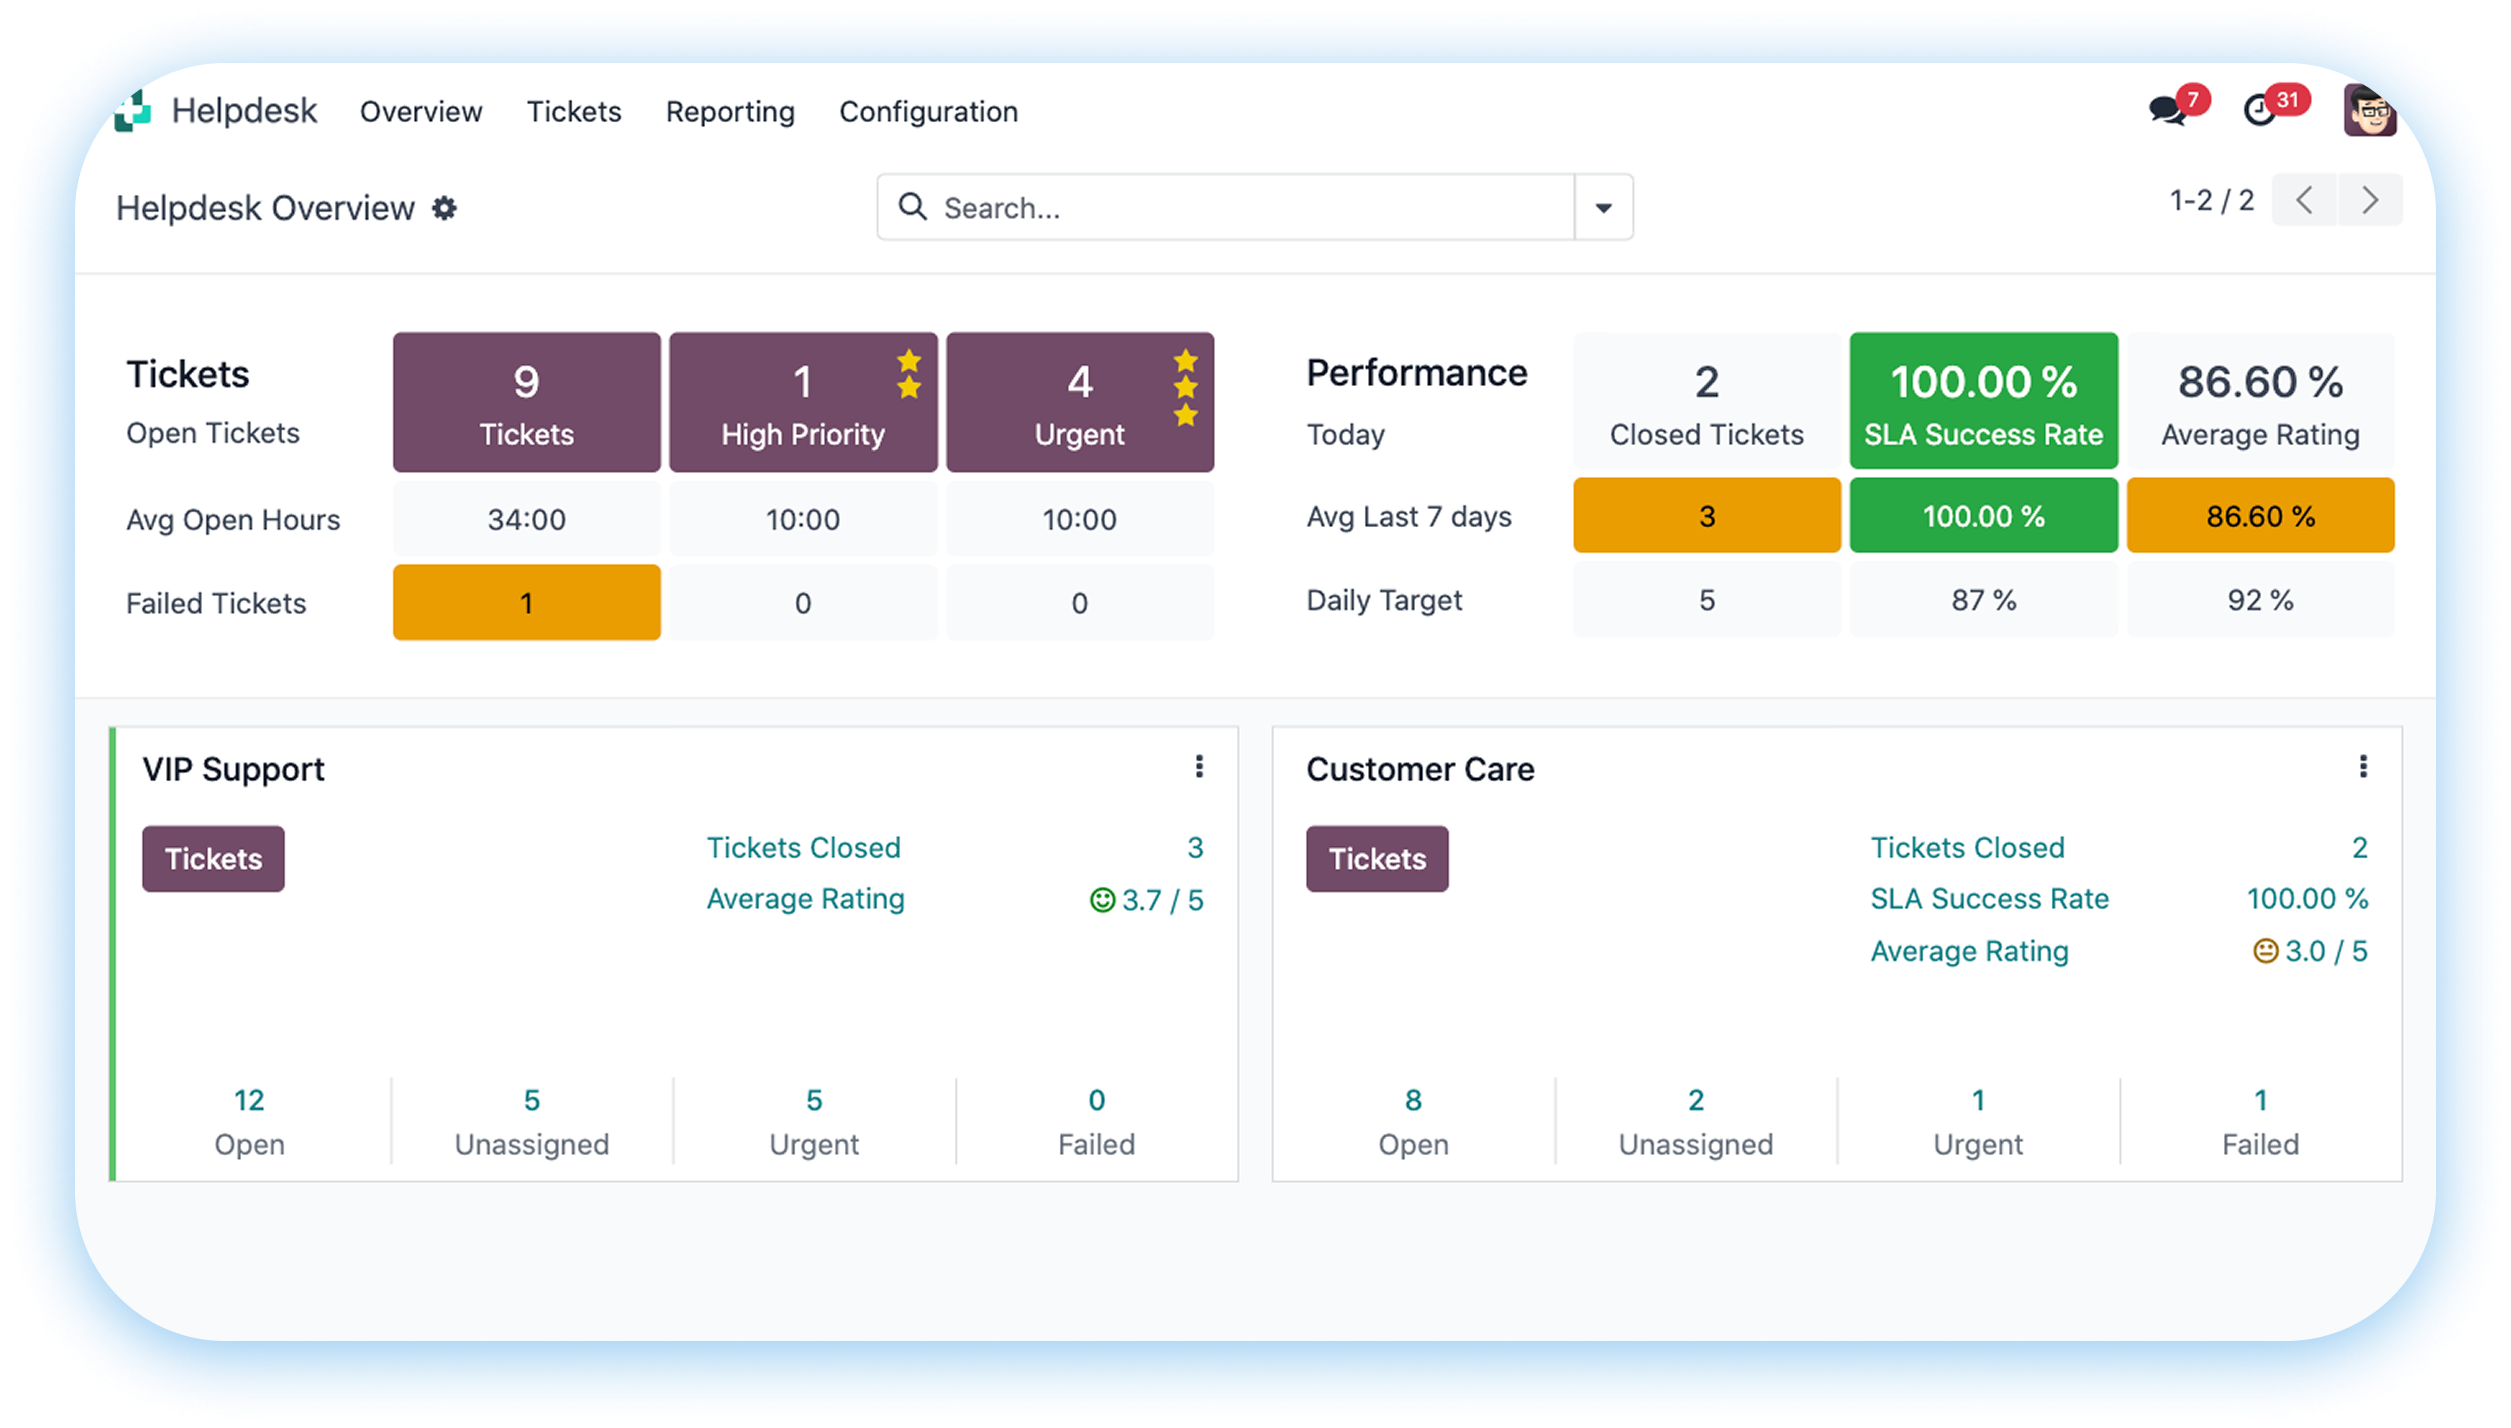Open the Tickets menu in navbar
Viewport: 2511px width, 1428px height.
(x=574, y=112)
